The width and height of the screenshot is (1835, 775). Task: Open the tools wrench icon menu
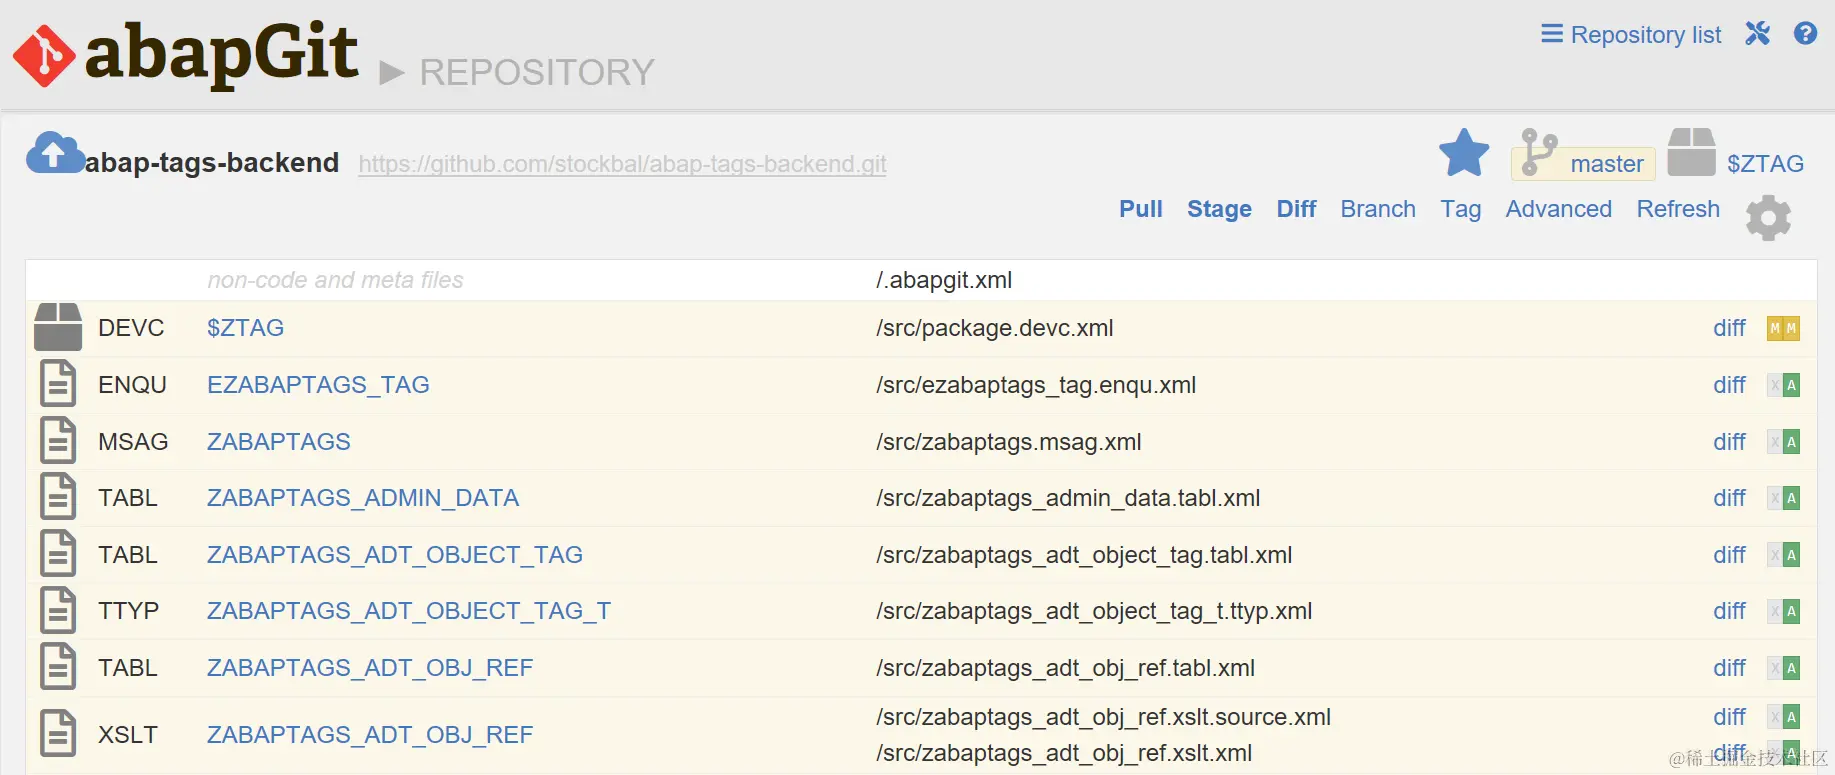(x=1757, y=34)
